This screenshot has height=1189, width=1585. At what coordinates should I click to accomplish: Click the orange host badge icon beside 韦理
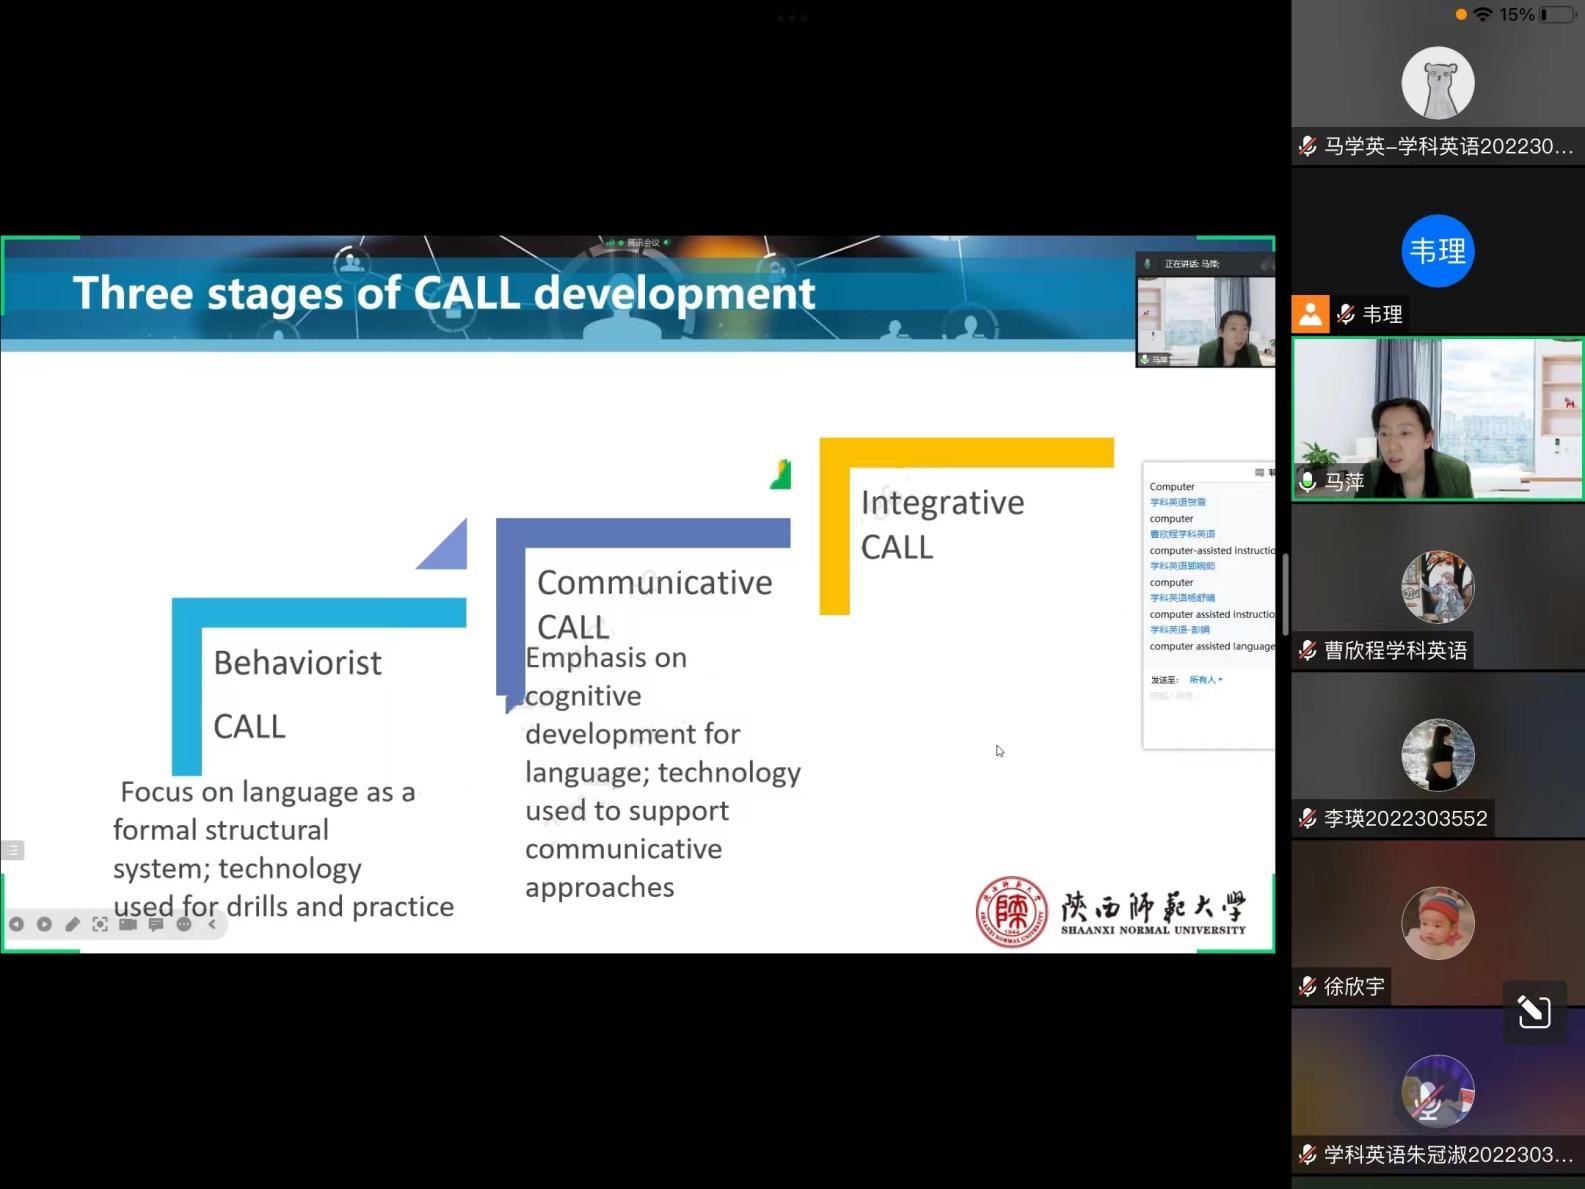1310,314
